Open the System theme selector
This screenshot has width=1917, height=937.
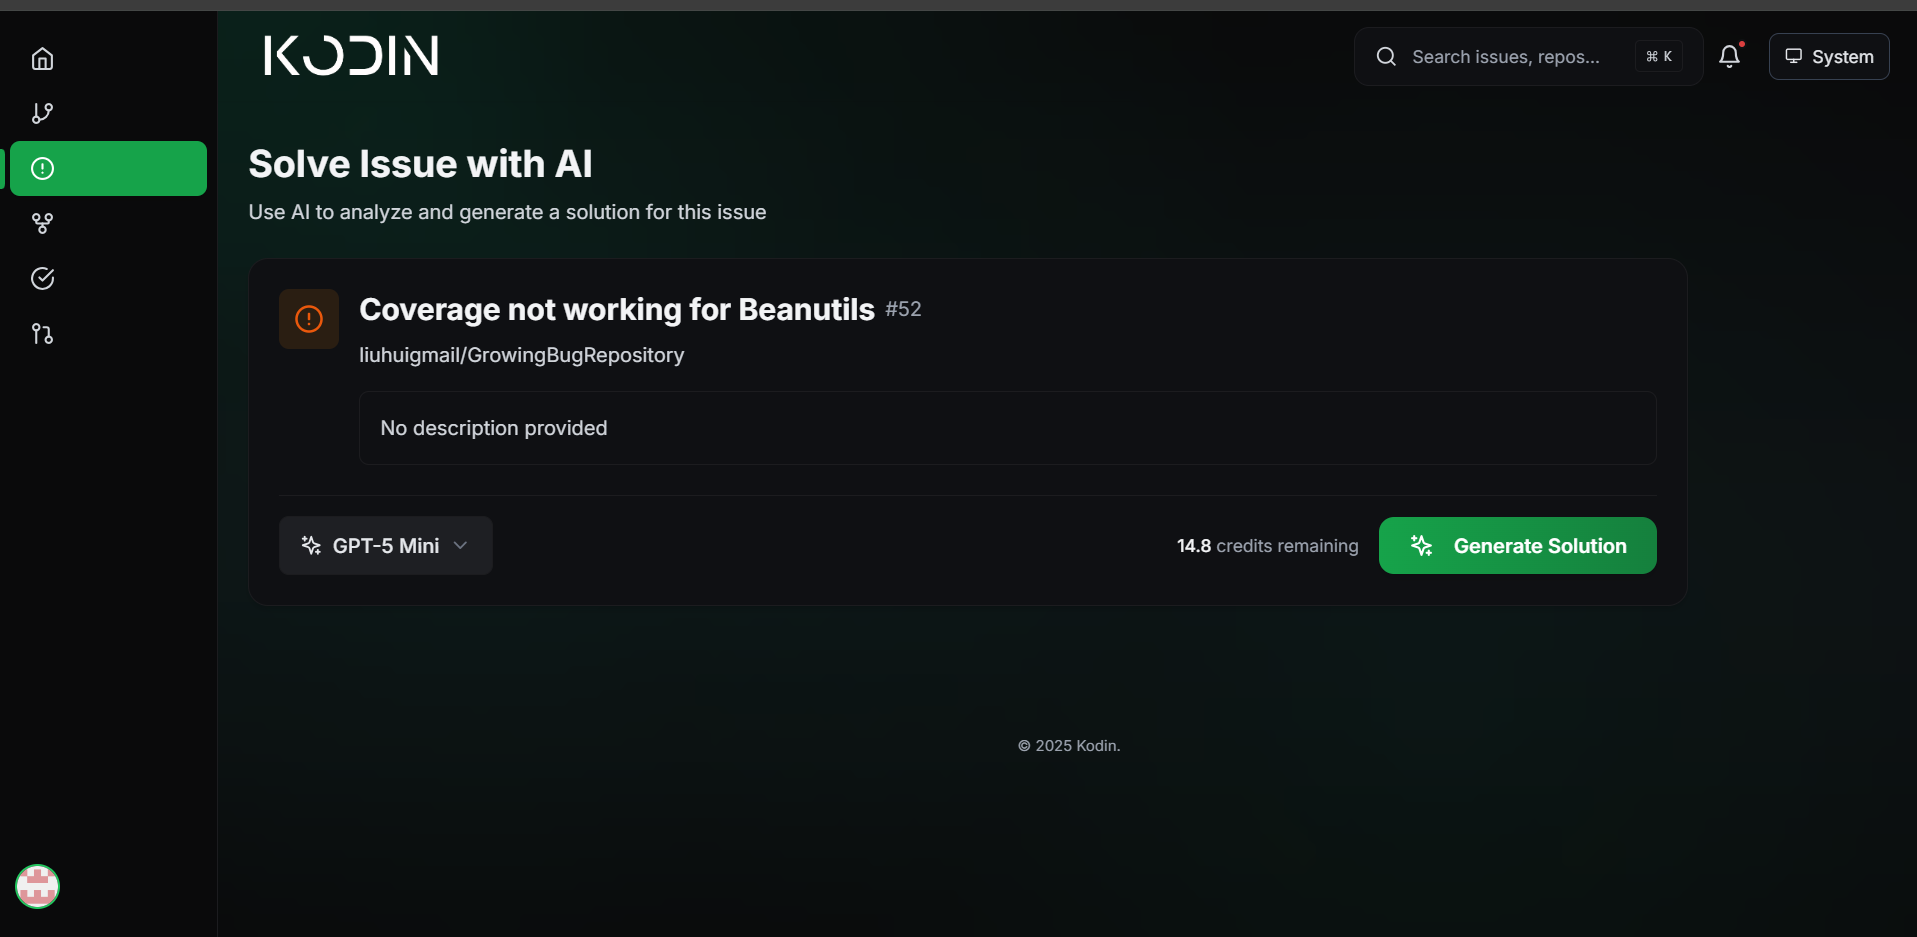(1829, 56)
